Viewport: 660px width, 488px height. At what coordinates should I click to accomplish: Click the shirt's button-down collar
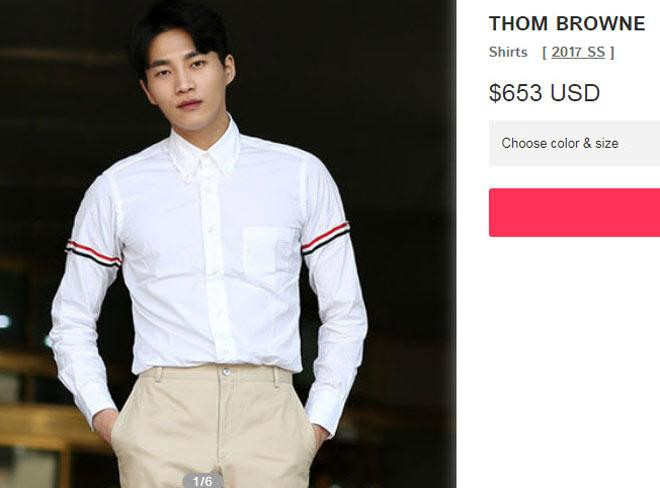(205, 156)
